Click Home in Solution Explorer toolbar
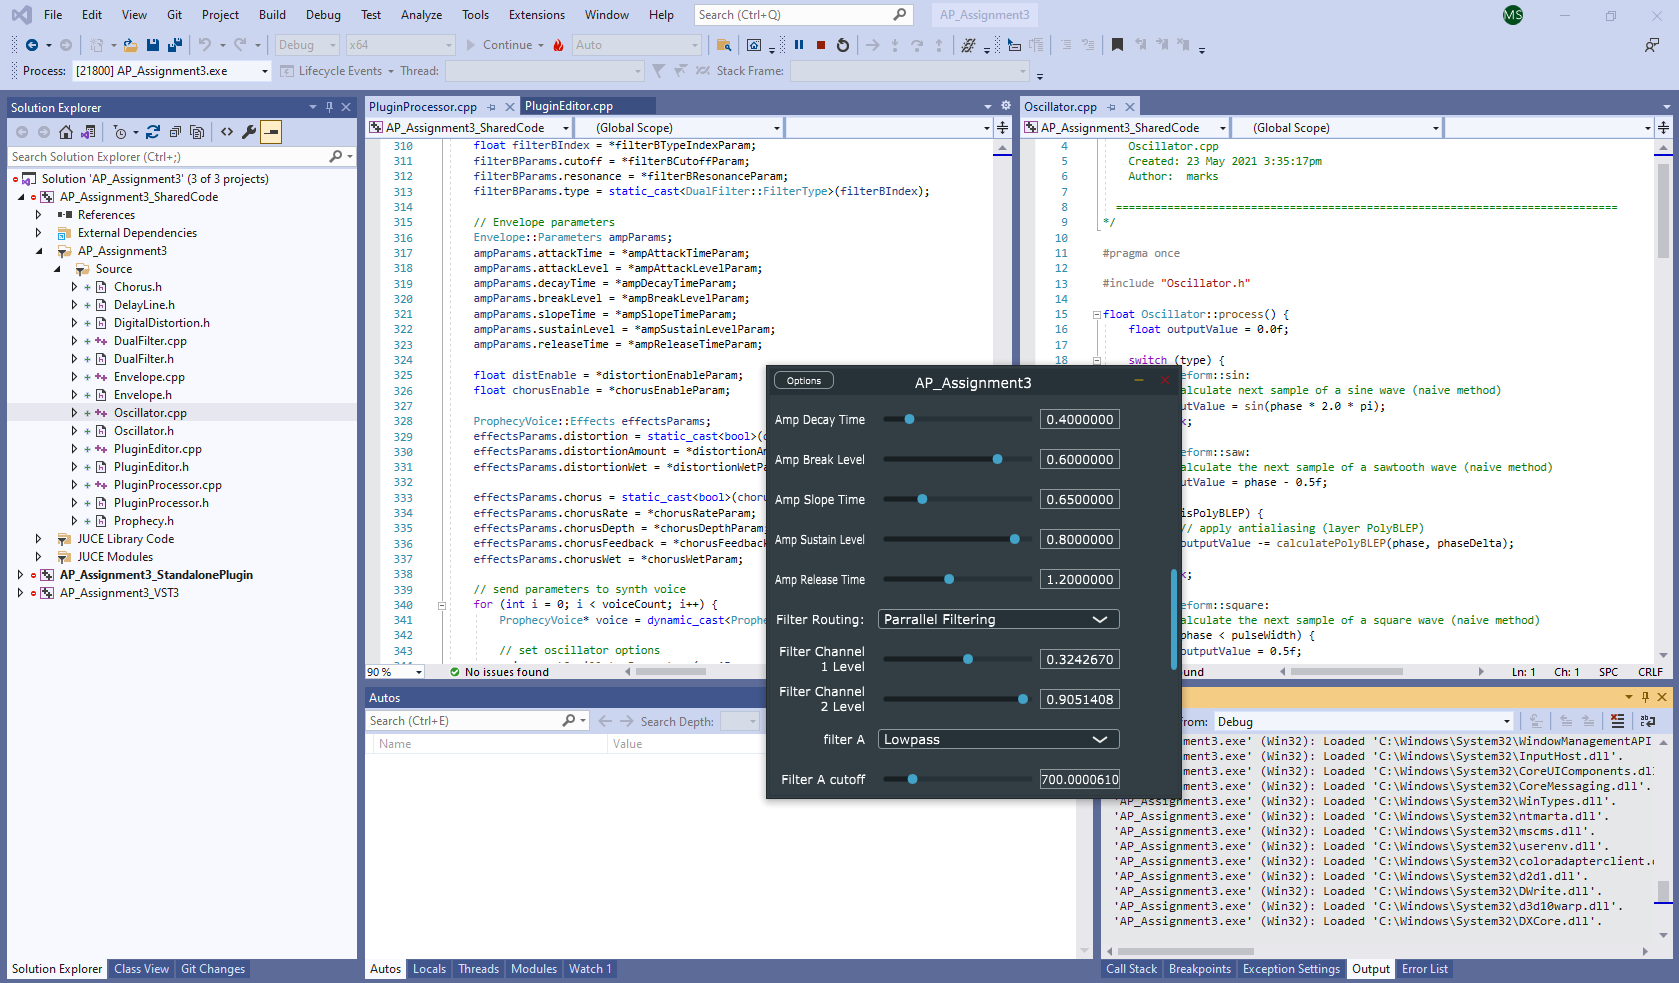Image resolution: width=1679 pixels, height=983 pixels. coord(66,132)
